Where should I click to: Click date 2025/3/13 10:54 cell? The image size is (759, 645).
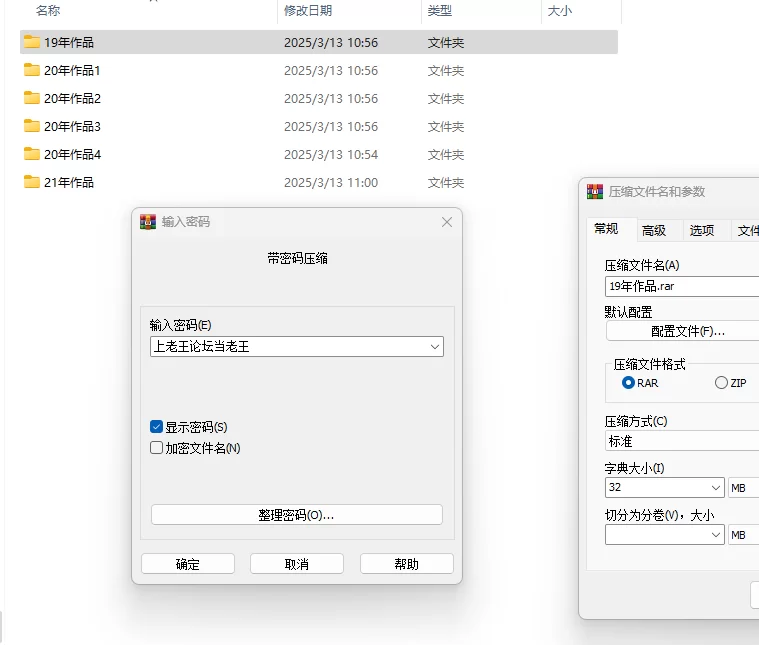point(331,154)
